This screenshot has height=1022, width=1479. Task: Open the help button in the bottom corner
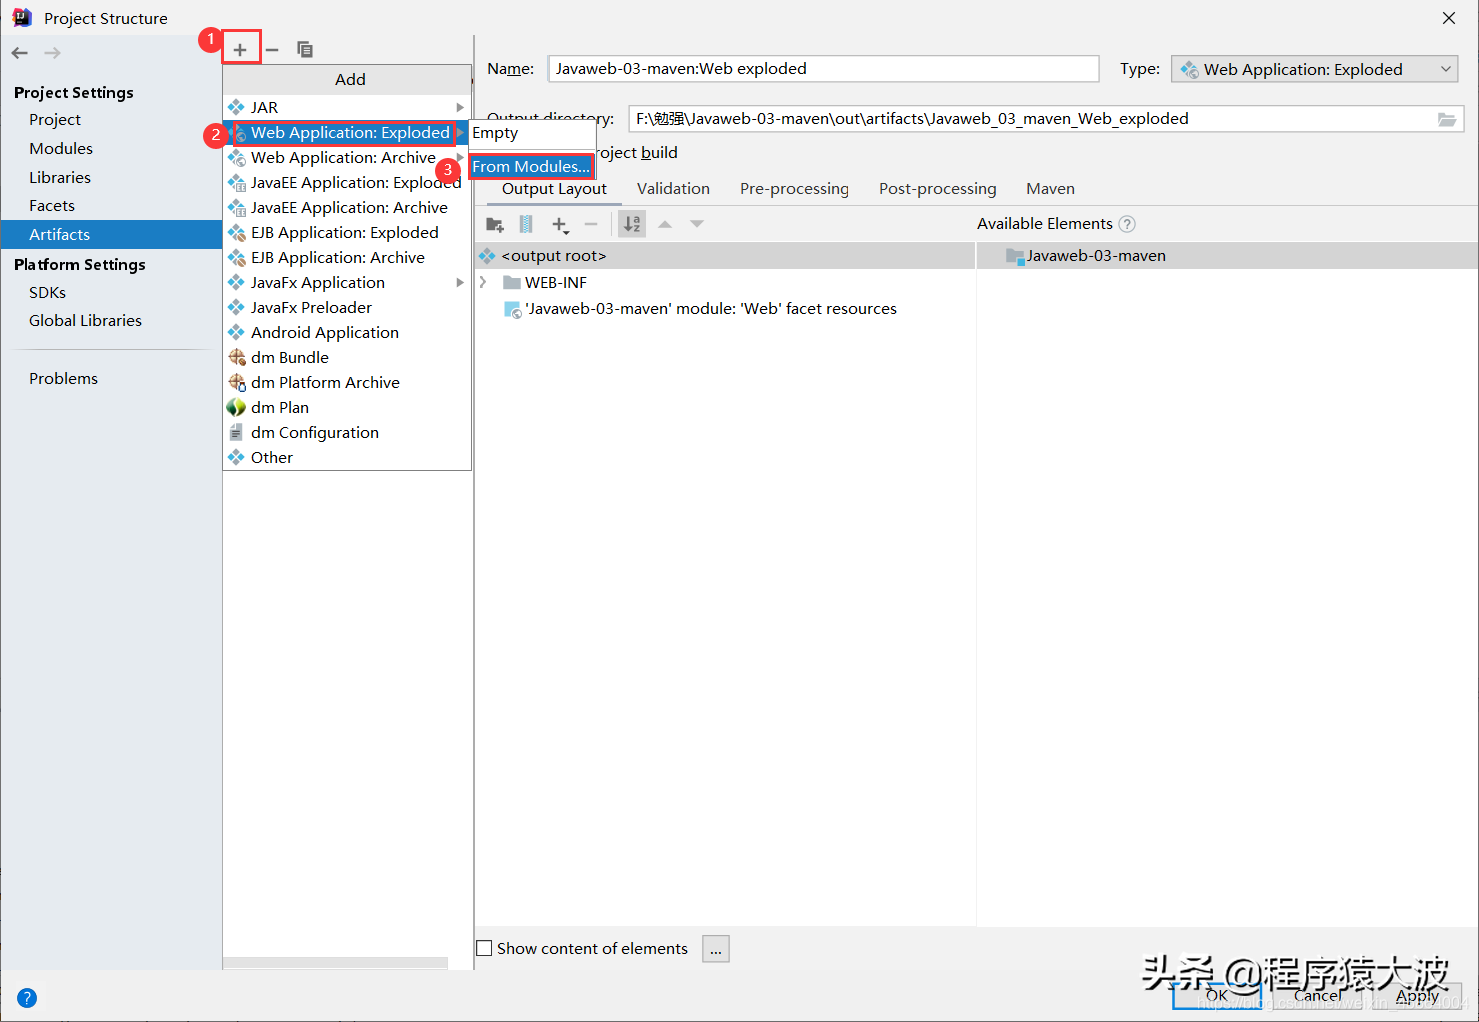27,997
